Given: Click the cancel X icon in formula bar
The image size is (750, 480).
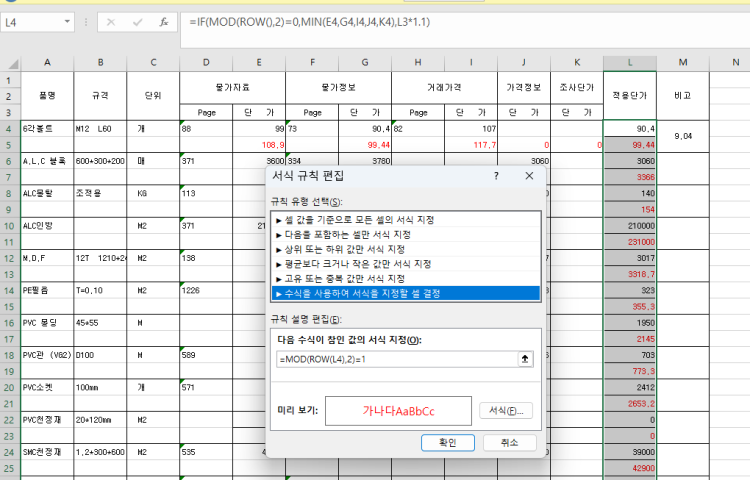Looking at the screenshot, I should (x=111, y=22).
